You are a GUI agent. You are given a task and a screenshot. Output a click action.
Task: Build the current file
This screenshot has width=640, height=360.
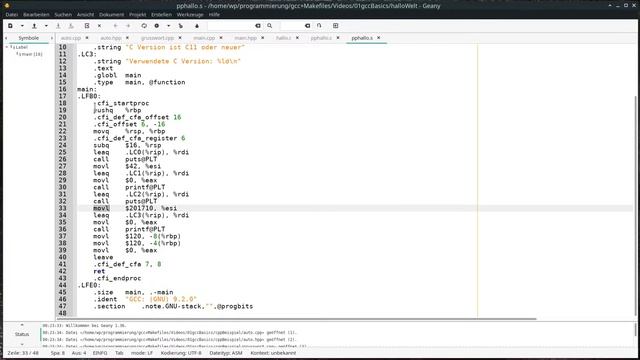[x=157, y=26]
